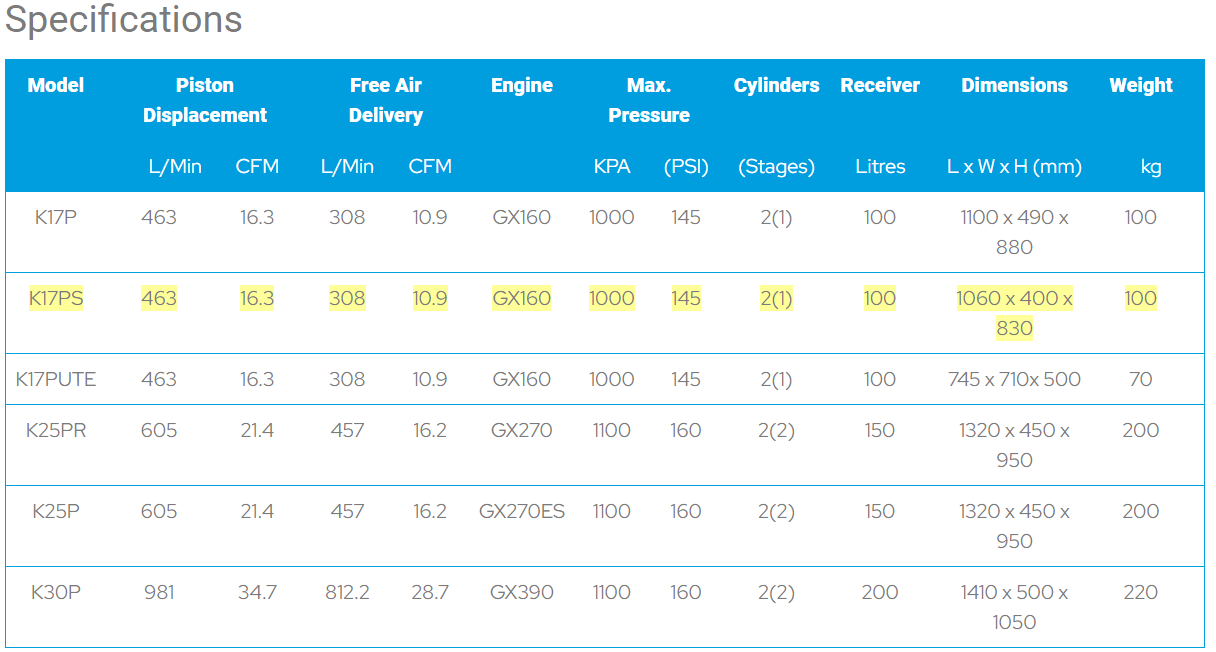Click the Receiver column header

tap(880, 85)
